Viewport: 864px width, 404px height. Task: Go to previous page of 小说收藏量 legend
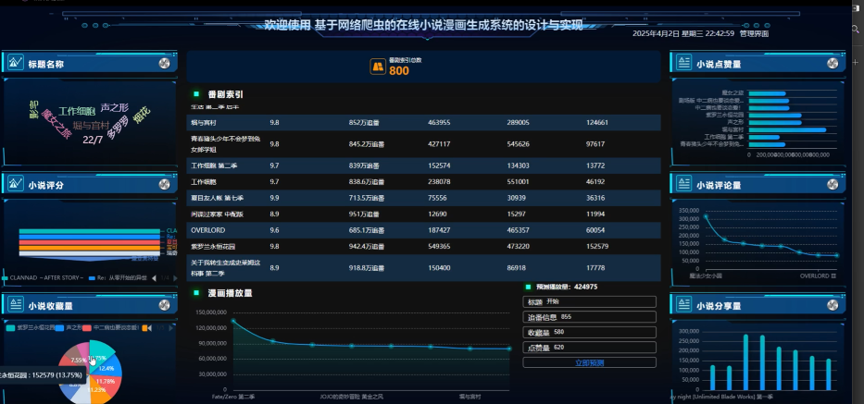coord(150,328)
